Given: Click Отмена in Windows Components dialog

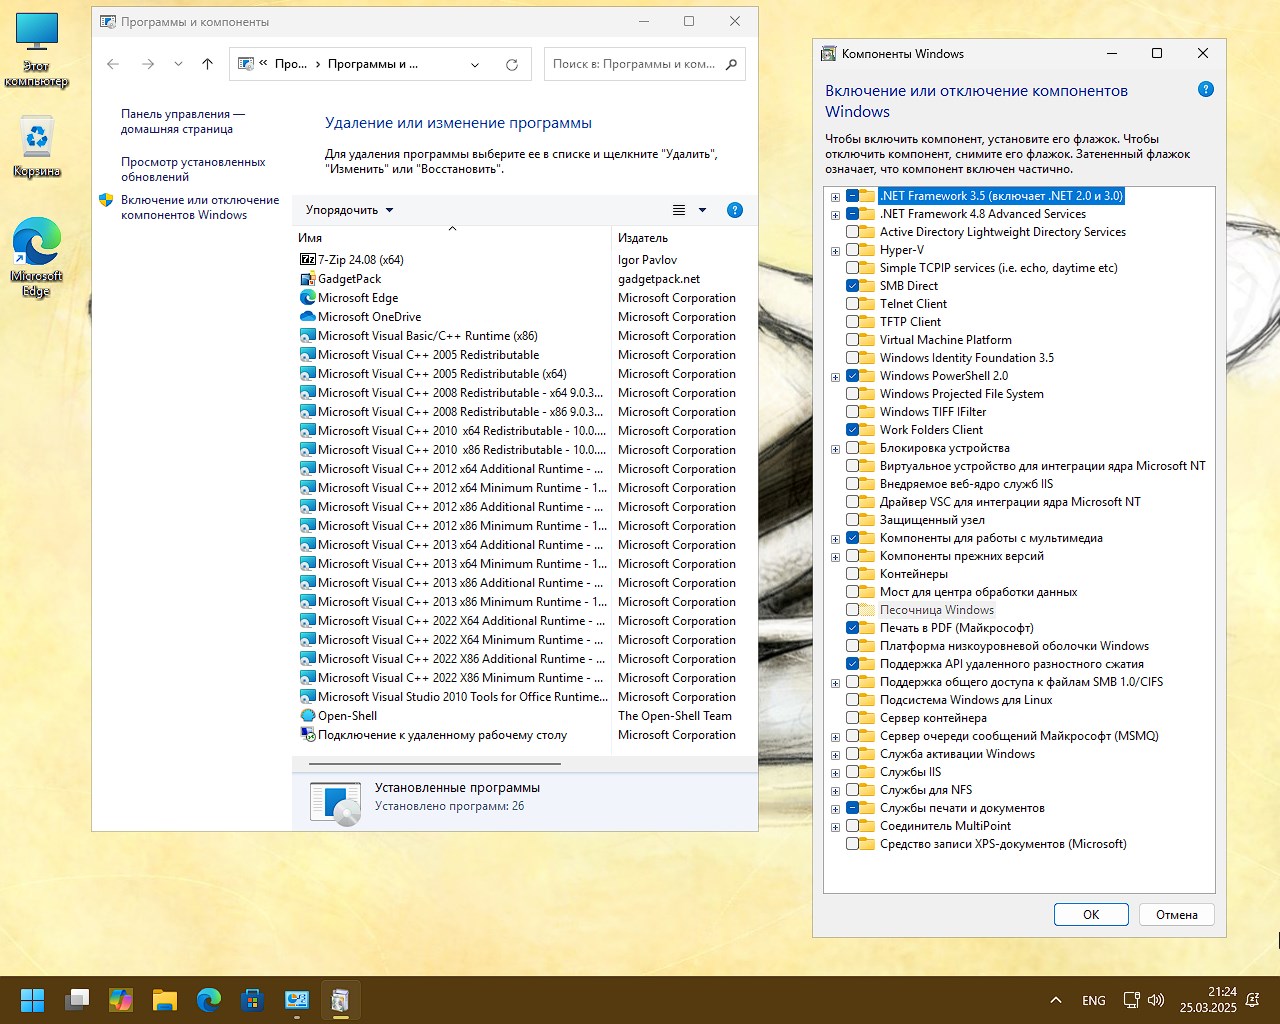Looking at the screenshot, I should click(1177, 915).
